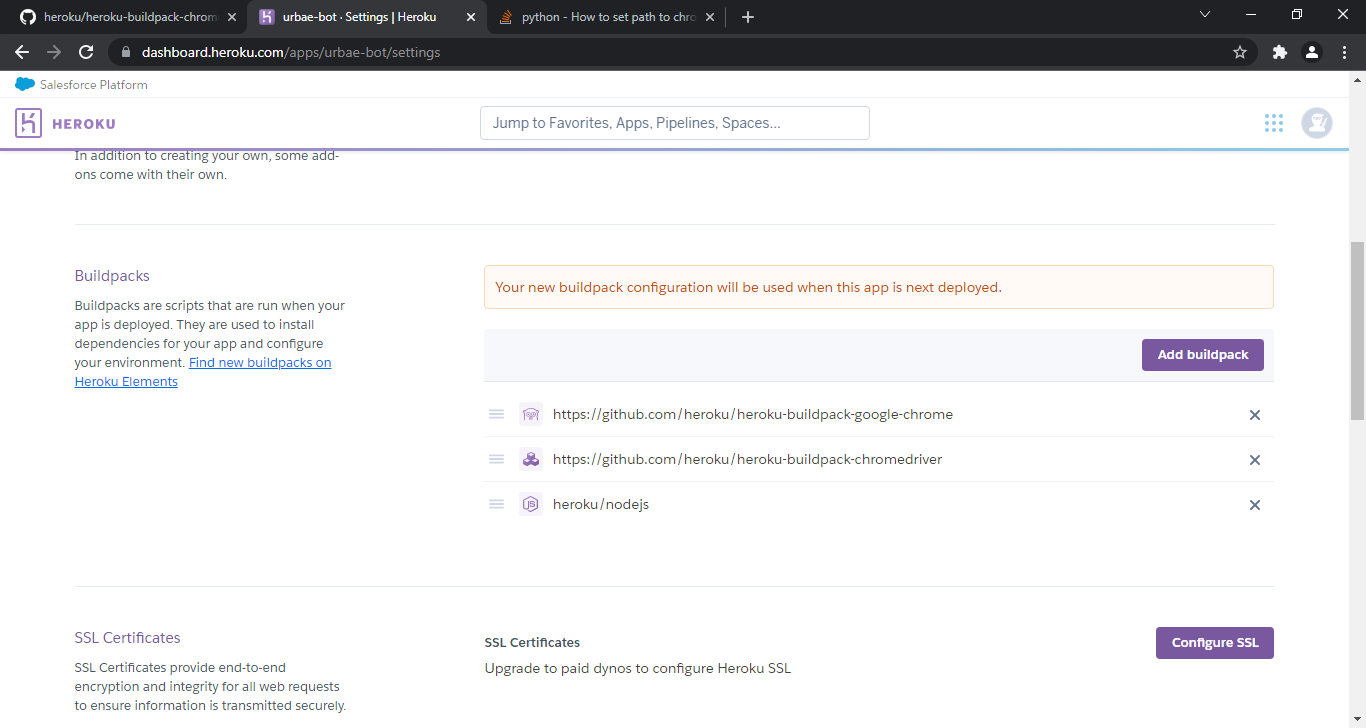This screenshot has width=1366, height=728.
Task: Open Chrome's three-dot menu
Action: [1344, 52]
